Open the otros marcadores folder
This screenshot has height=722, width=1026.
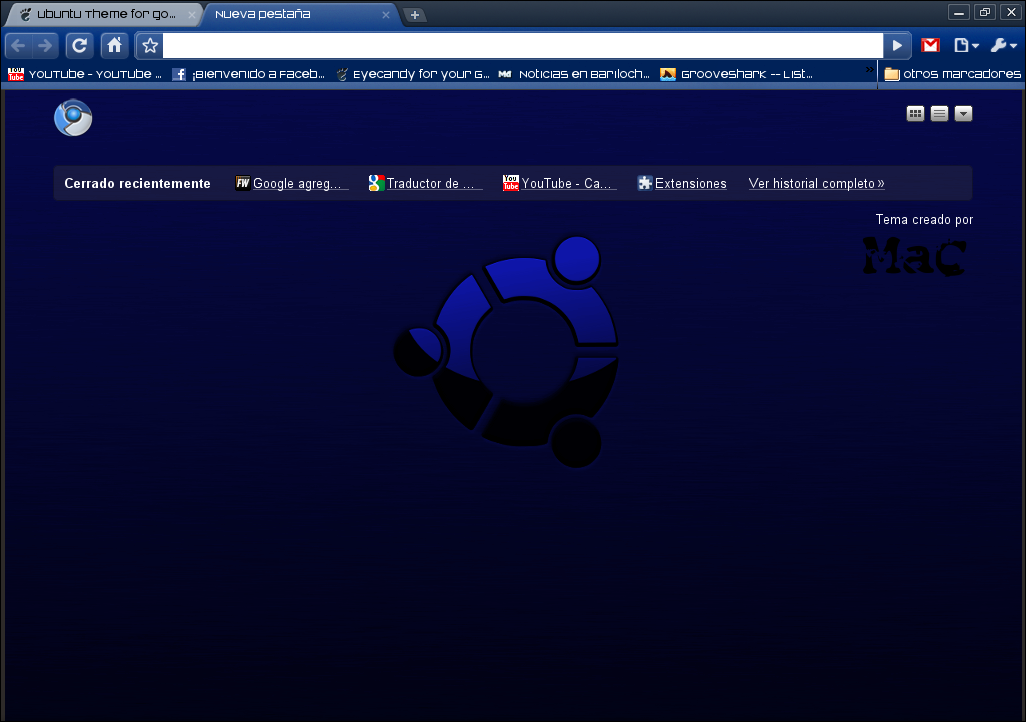(x=952, y=74)
